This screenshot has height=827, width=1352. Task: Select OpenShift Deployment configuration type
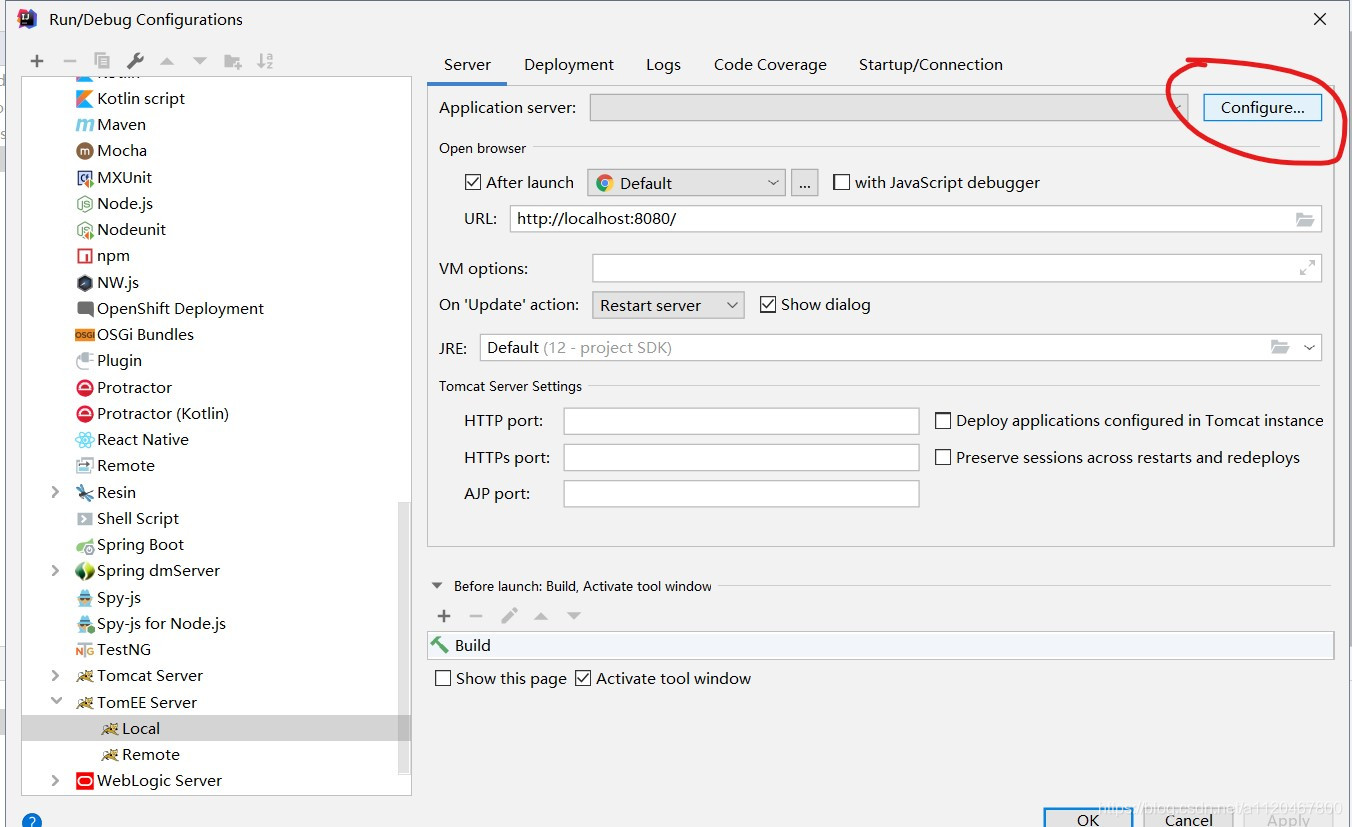[180, 308]
